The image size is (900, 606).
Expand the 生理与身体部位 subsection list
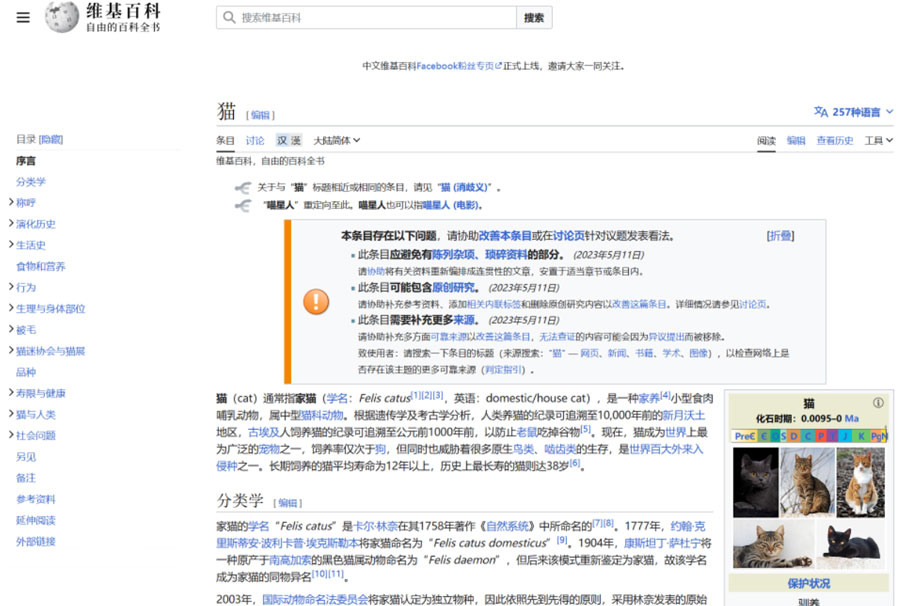click(x=11, y=308)
